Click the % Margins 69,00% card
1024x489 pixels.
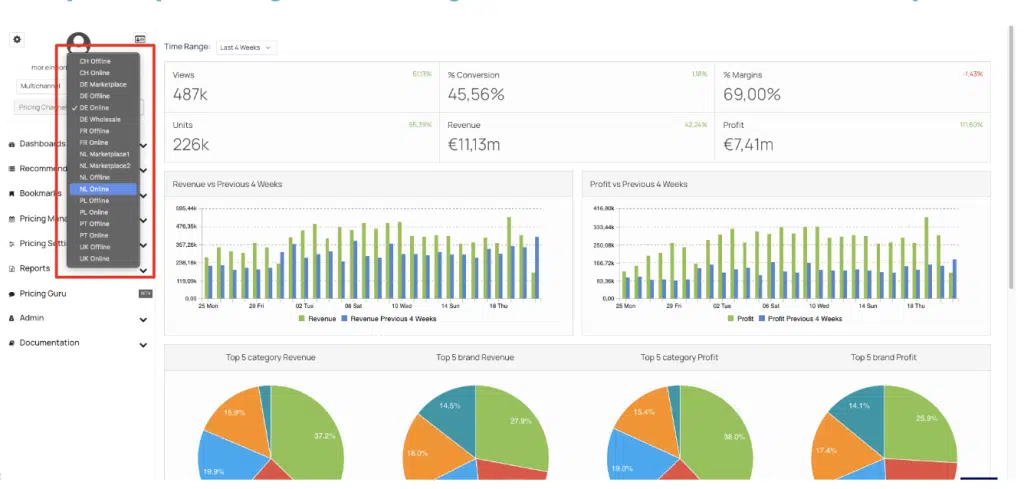(x=852, y=87)
